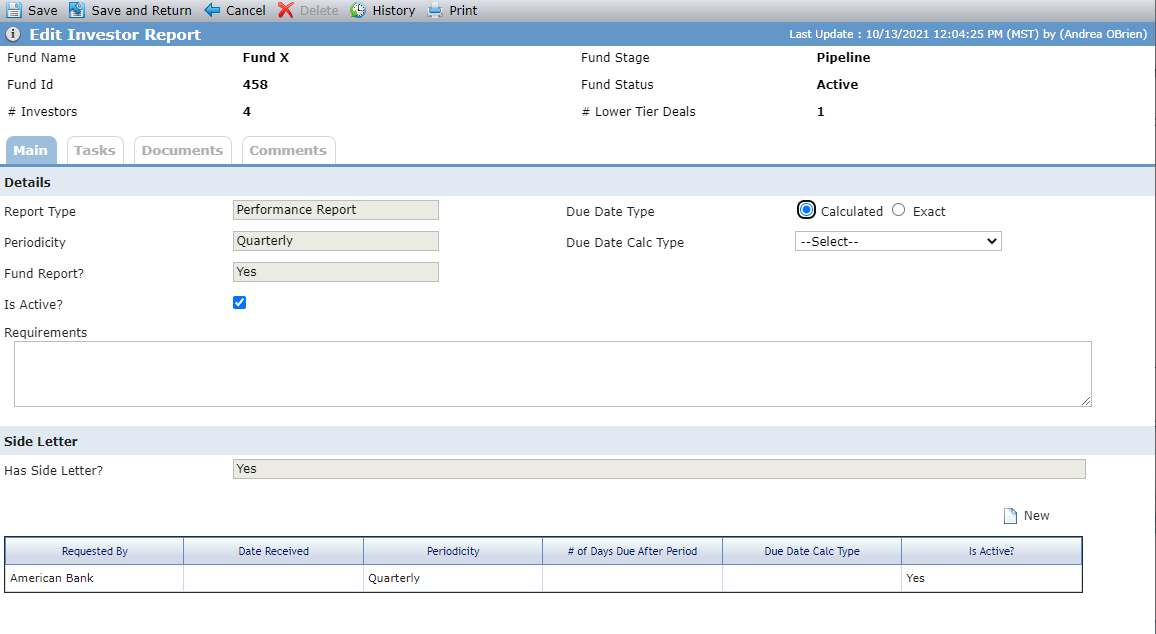Click the Due Date Calc Type column header

coord(812,551)
